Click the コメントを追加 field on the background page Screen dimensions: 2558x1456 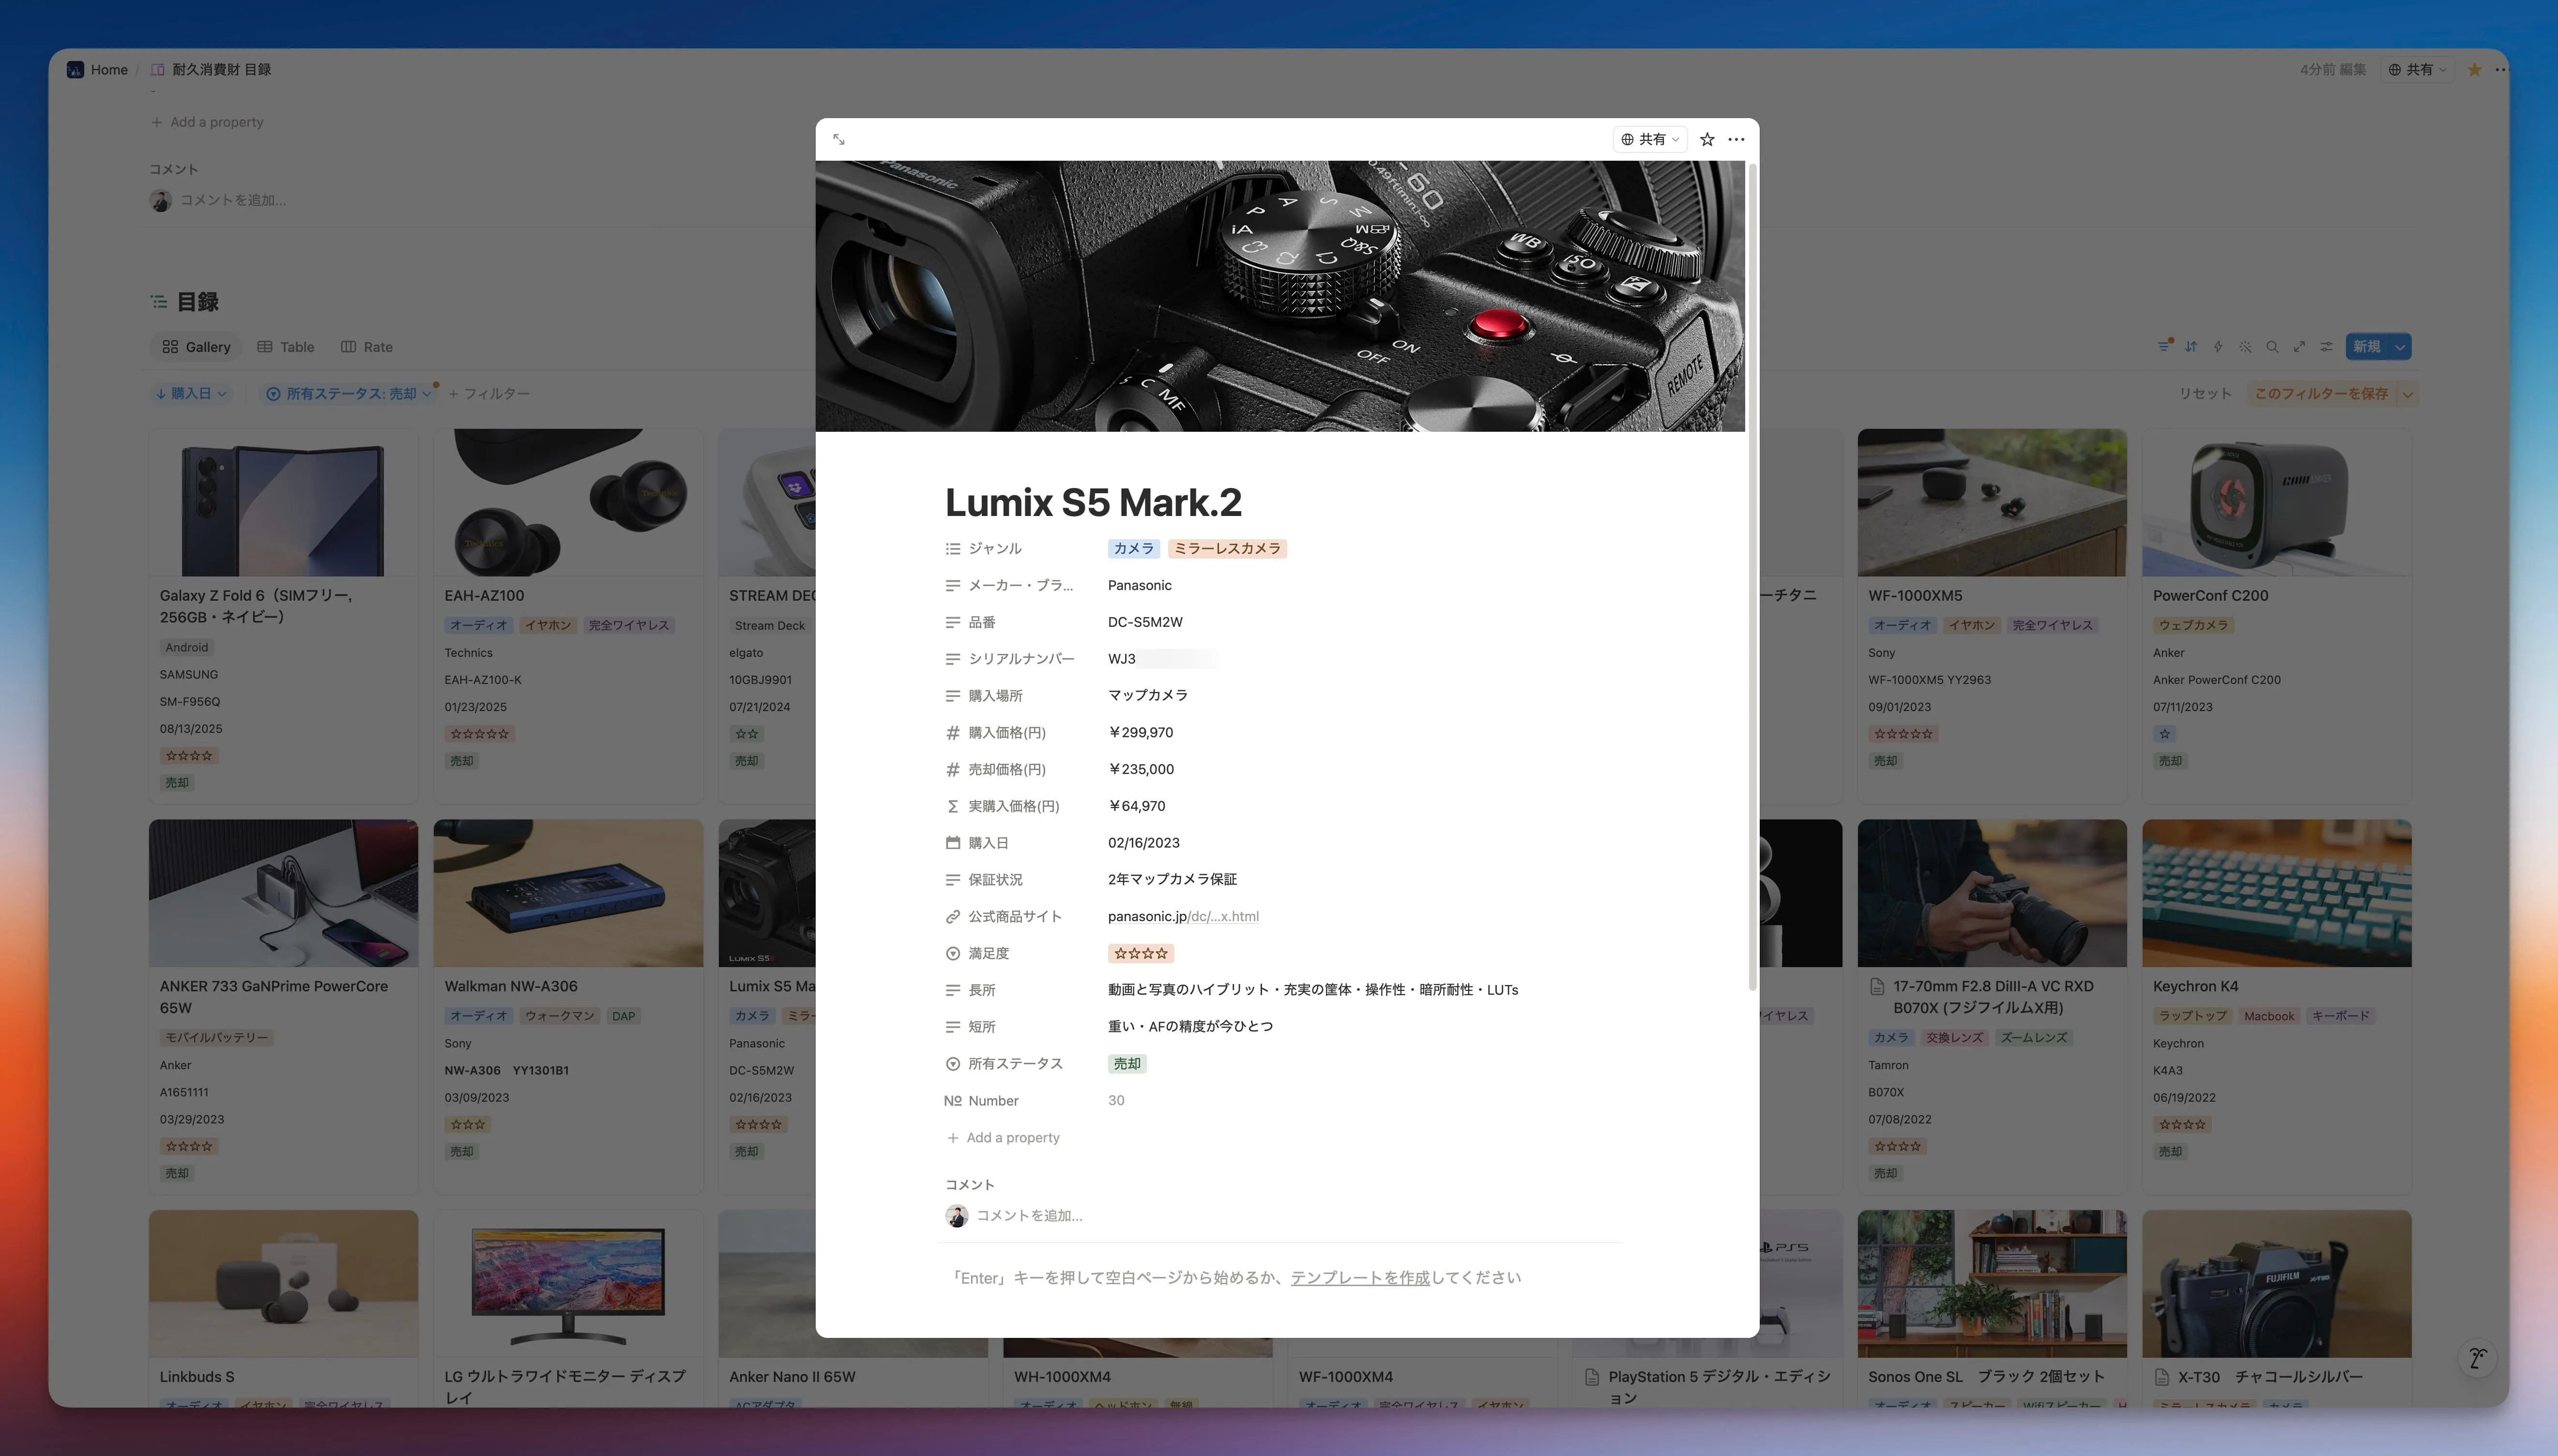(233, 200)
